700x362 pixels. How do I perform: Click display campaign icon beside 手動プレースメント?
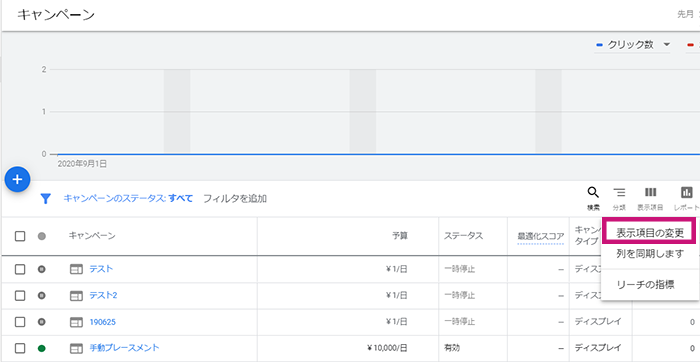click(x=76, y=348)
